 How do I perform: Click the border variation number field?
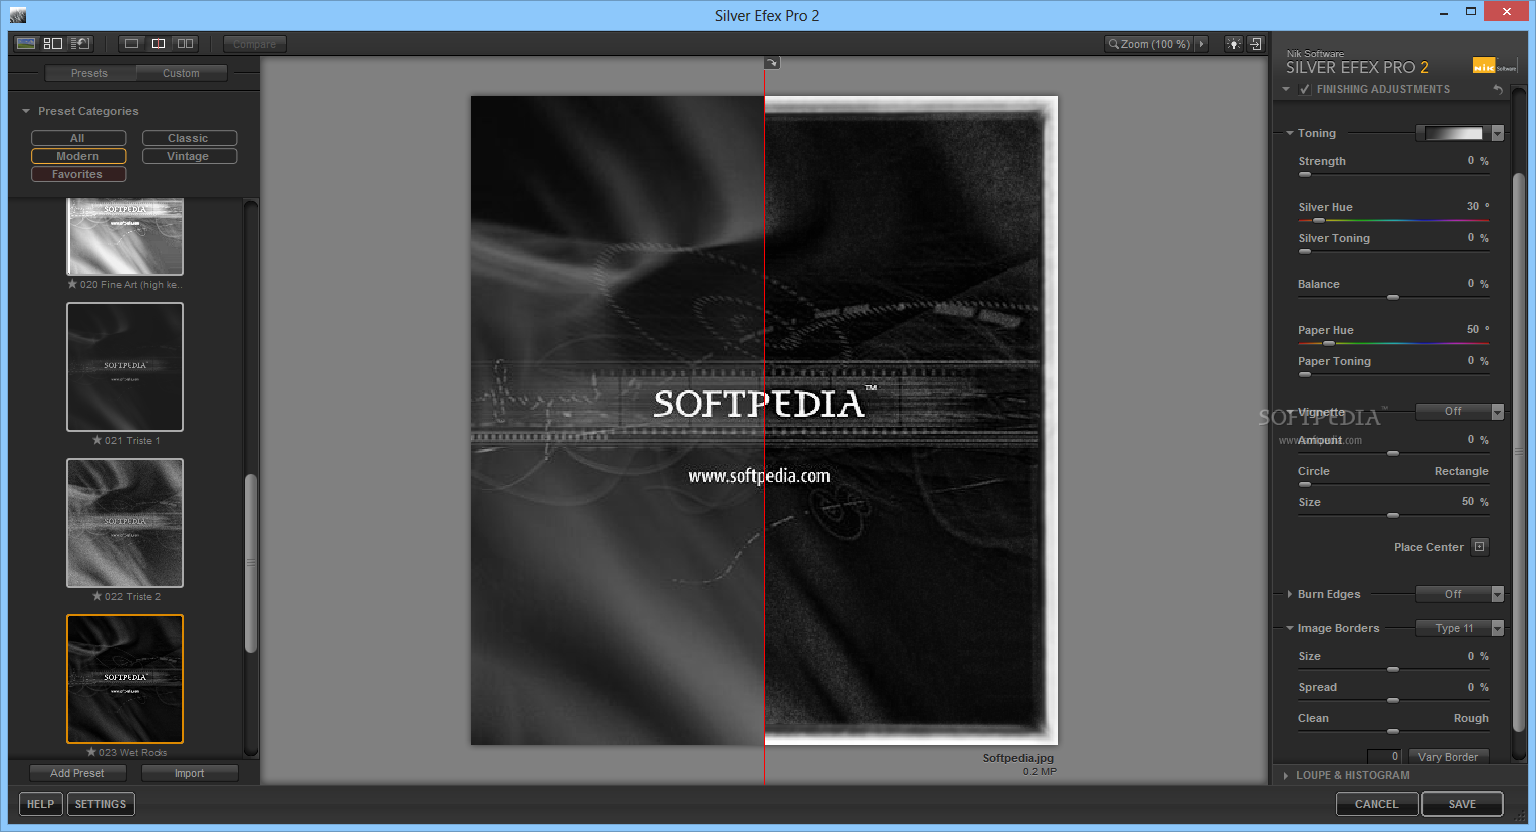tap(1384, 757)
